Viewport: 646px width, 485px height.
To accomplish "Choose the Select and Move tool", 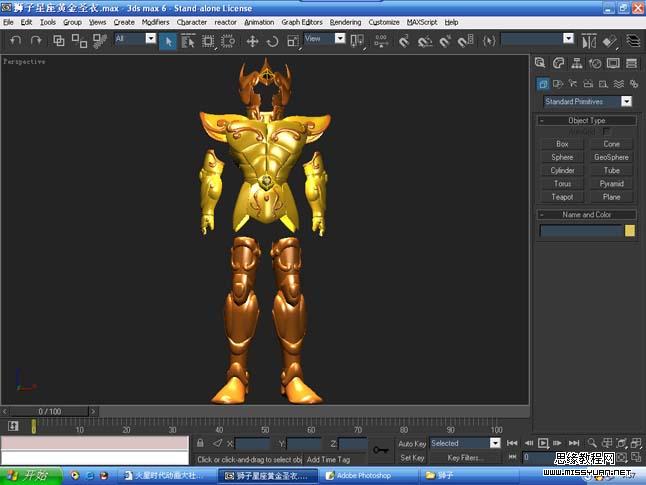I will tap(252, 41).
